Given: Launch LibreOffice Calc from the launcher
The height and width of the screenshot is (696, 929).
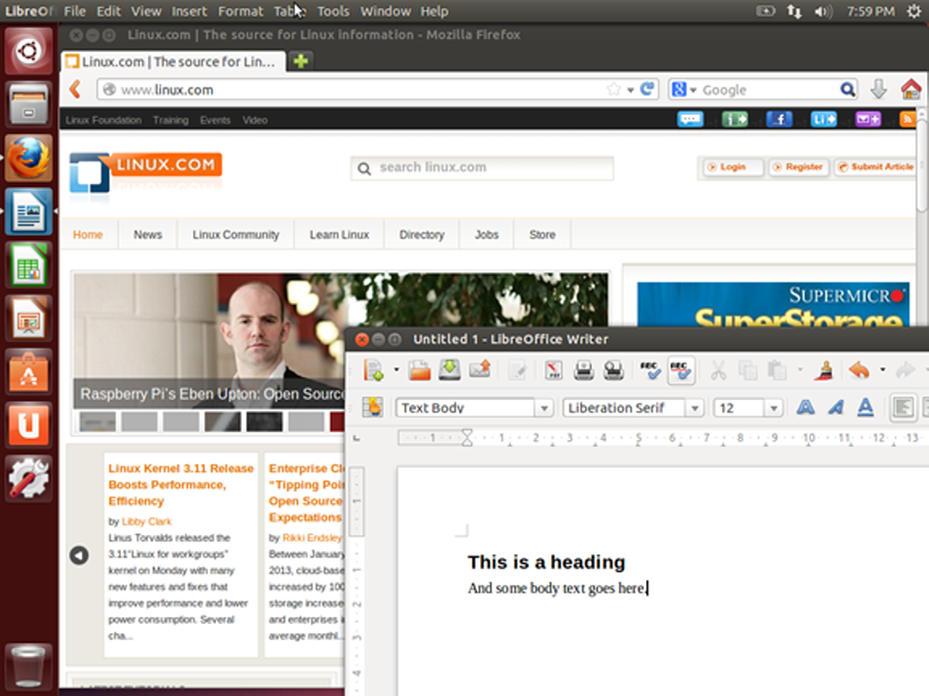Looking at the screenshot, I should (x=28, y=265).
